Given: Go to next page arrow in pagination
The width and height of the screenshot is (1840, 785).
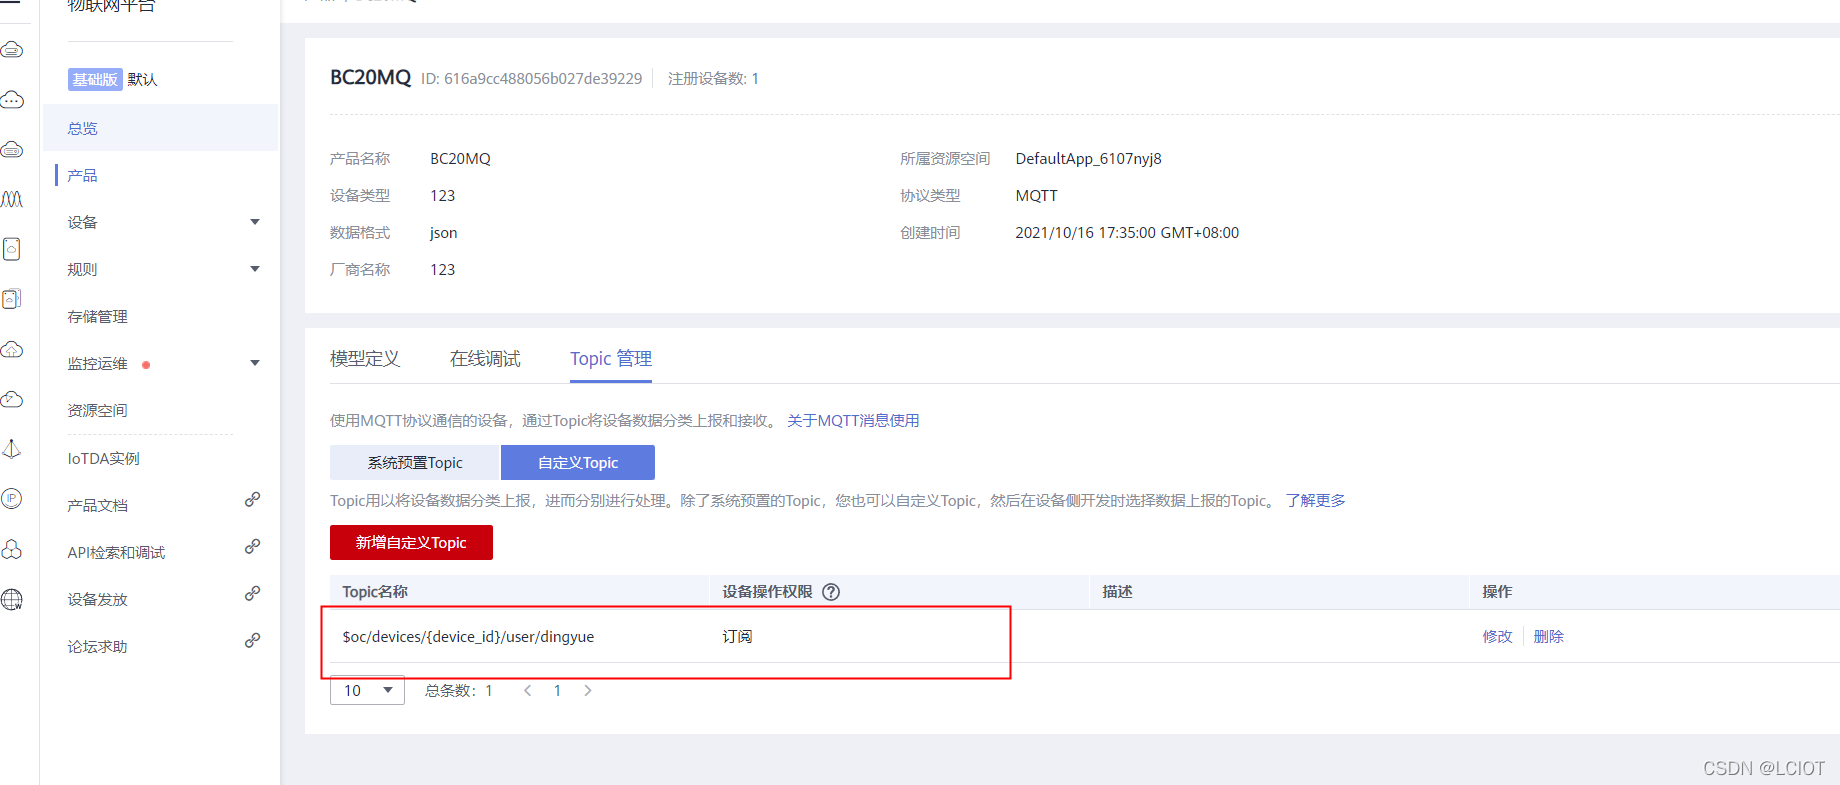Looking at the screenshot, I should click(588, 690).
